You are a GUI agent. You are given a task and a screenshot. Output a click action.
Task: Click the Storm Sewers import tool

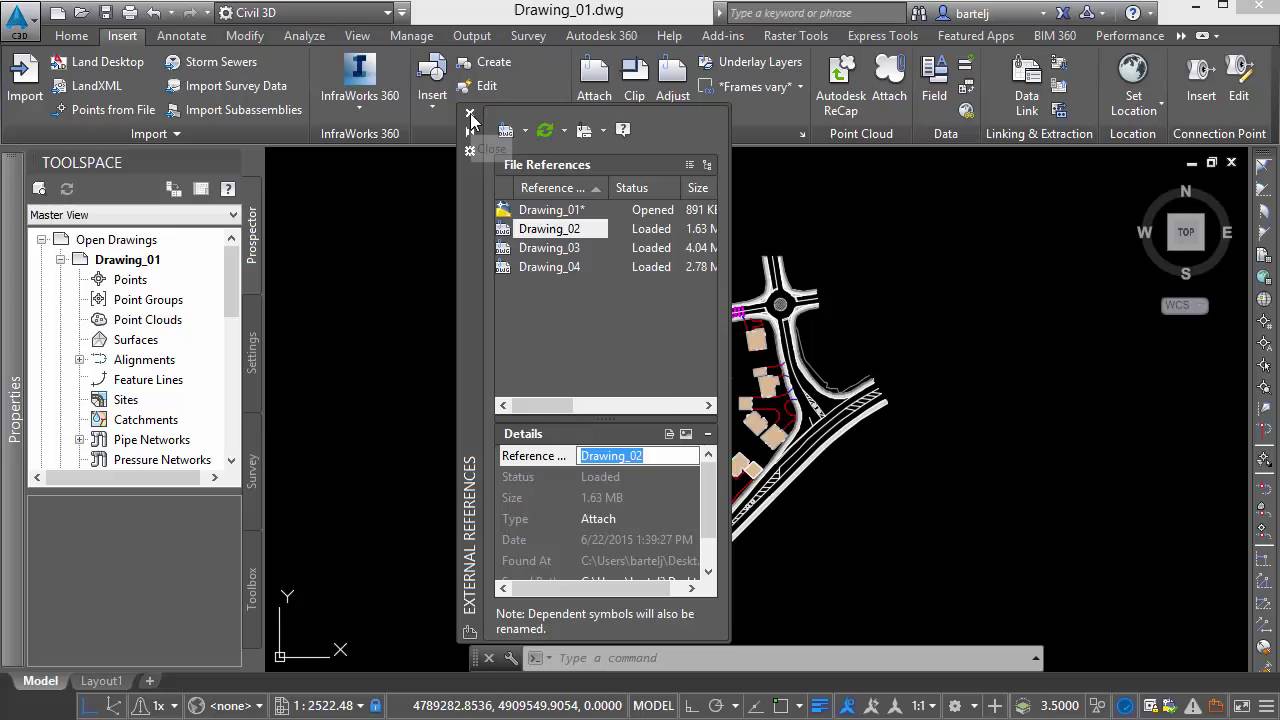click(210, 61)
